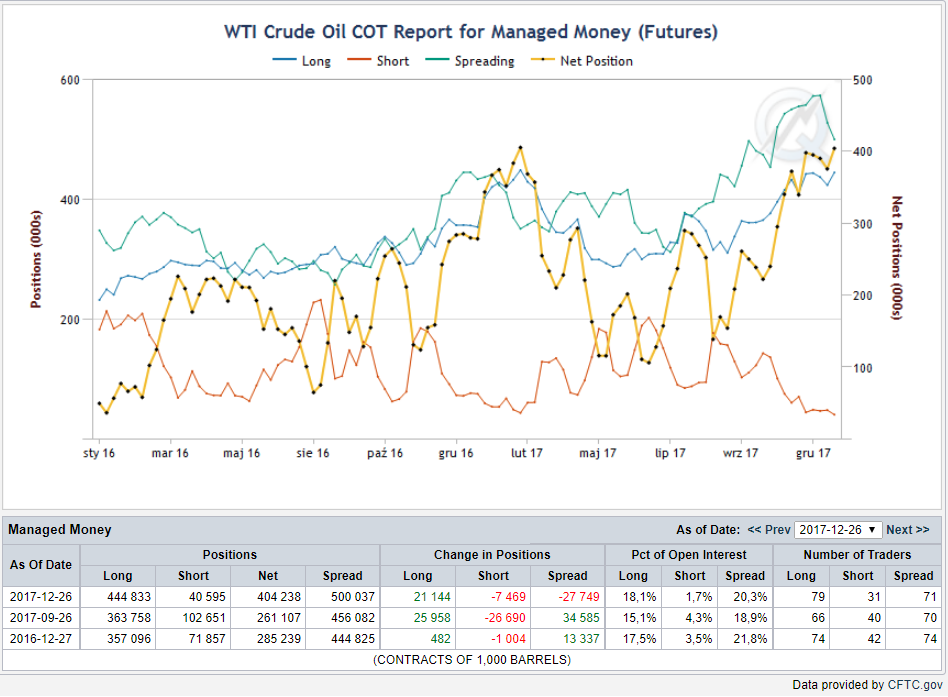
Task: Click Long position value 363 758
Action: [129, 618]
